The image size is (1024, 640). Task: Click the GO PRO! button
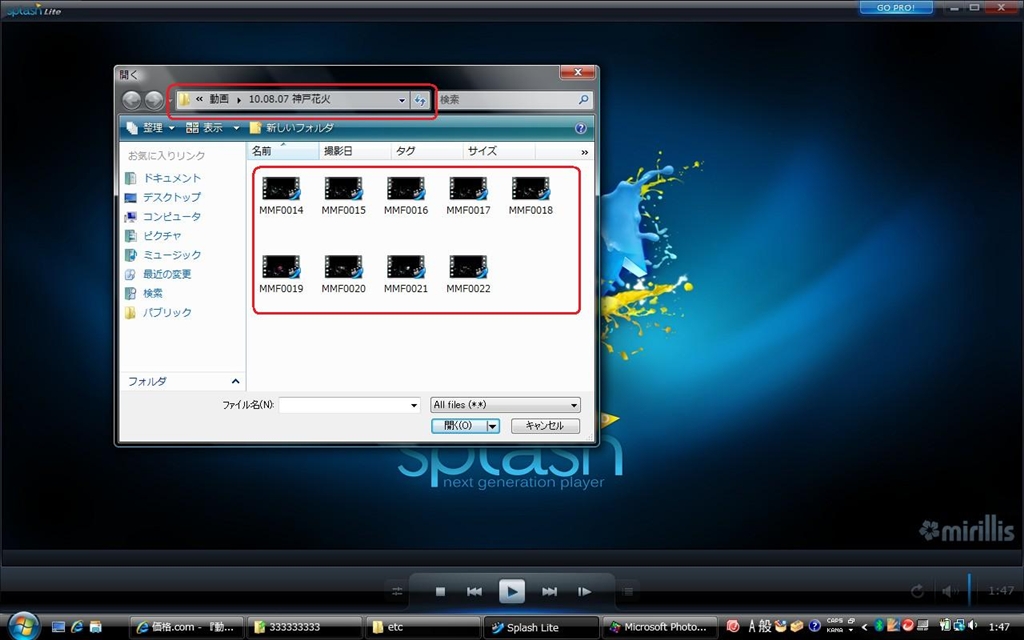(x=896, y=8)
